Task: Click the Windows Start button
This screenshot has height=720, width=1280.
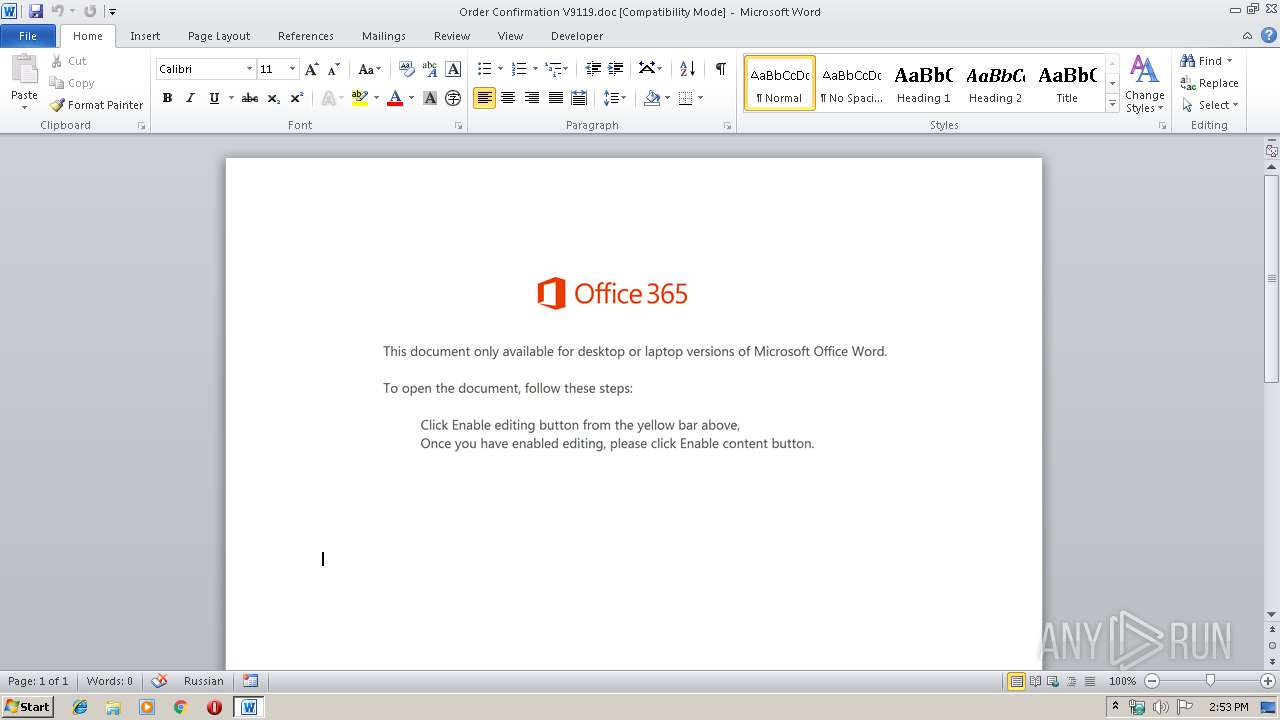Action: pos(27,707)
